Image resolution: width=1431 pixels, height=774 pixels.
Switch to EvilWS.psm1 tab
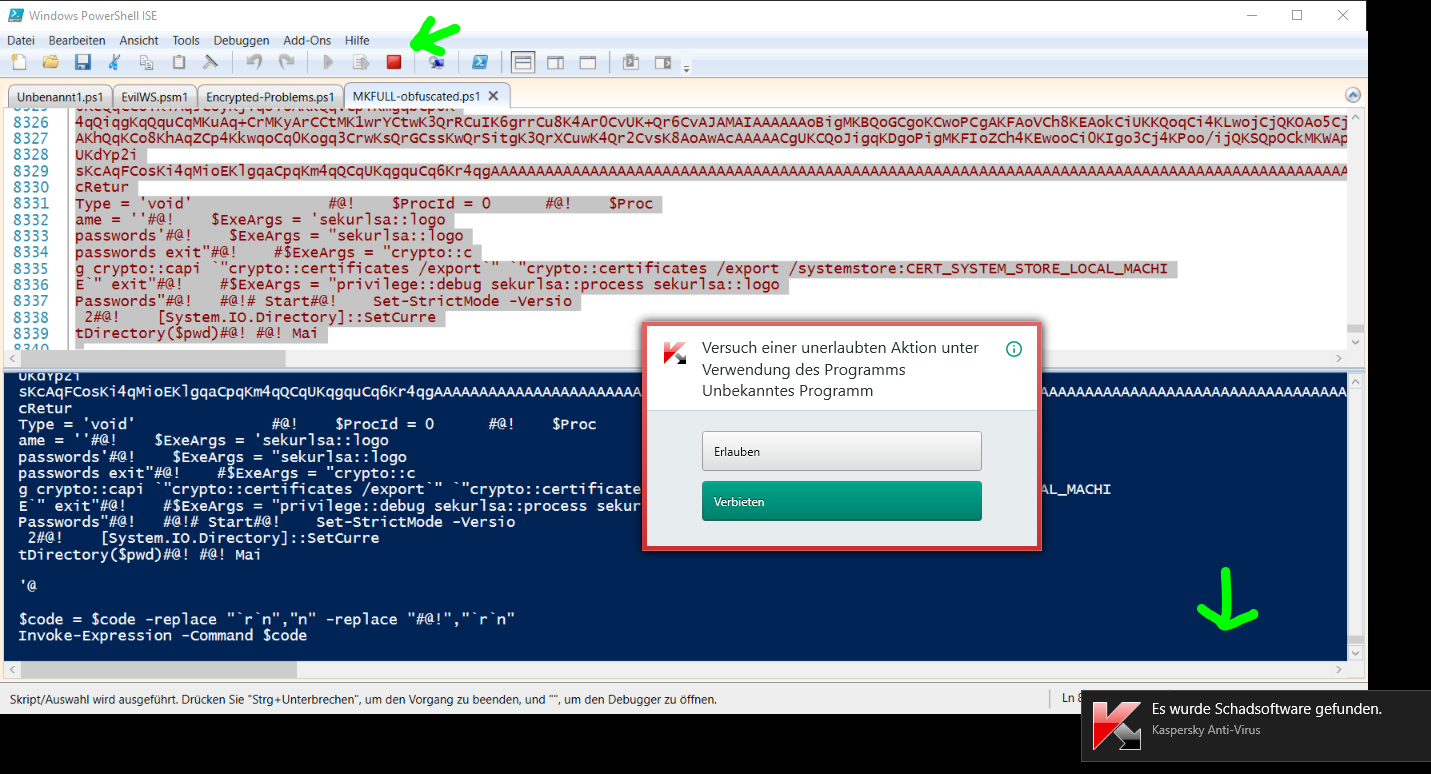click(153, 97)
